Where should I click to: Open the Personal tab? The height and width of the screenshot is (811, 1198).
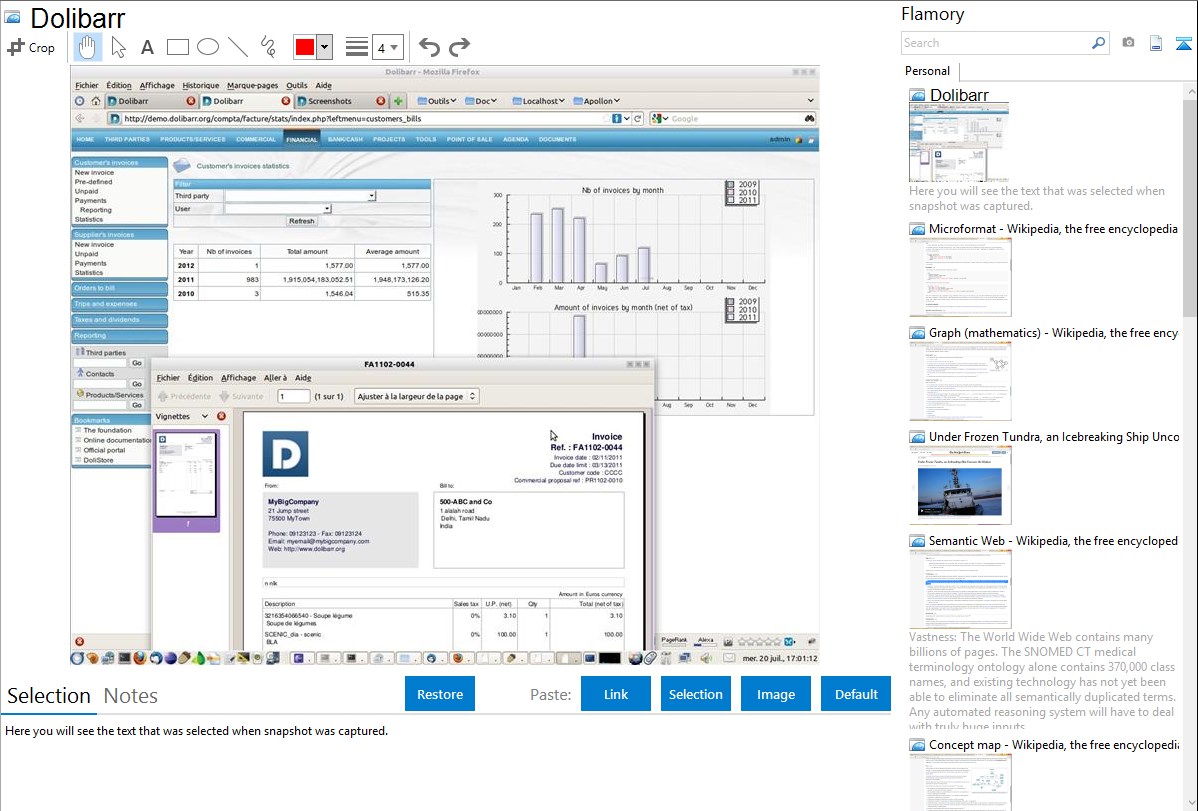[928, 70]
